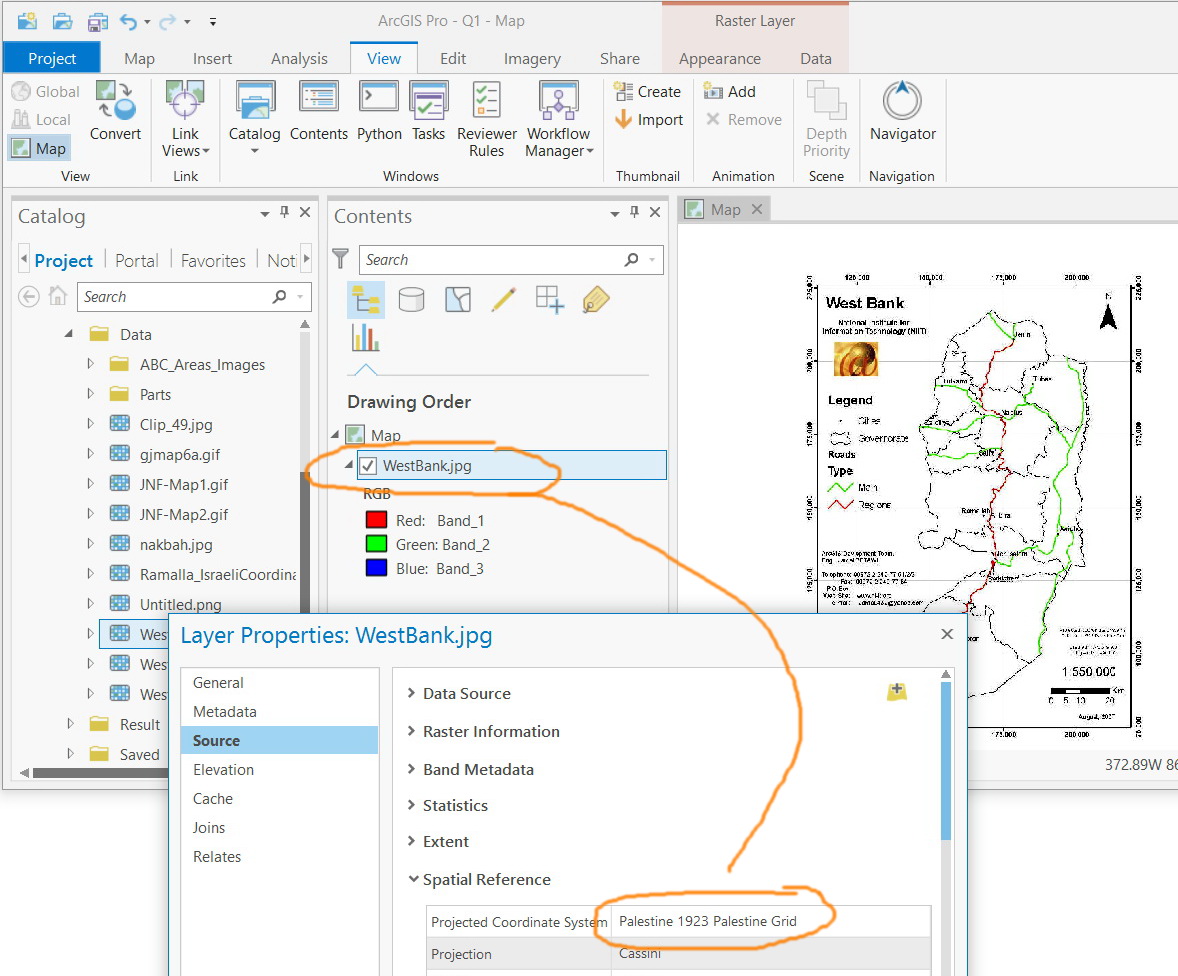This screenshot has width=1178, height=976.
Task: Select JNF-Map1.gif in Catalog
Action: (x=183, y=484)
